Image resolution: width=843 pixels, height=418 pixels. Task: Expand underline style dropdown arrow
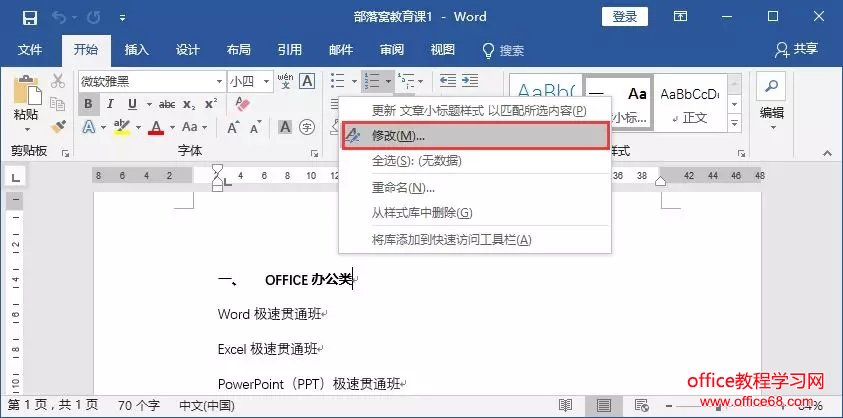click(149, 104)
